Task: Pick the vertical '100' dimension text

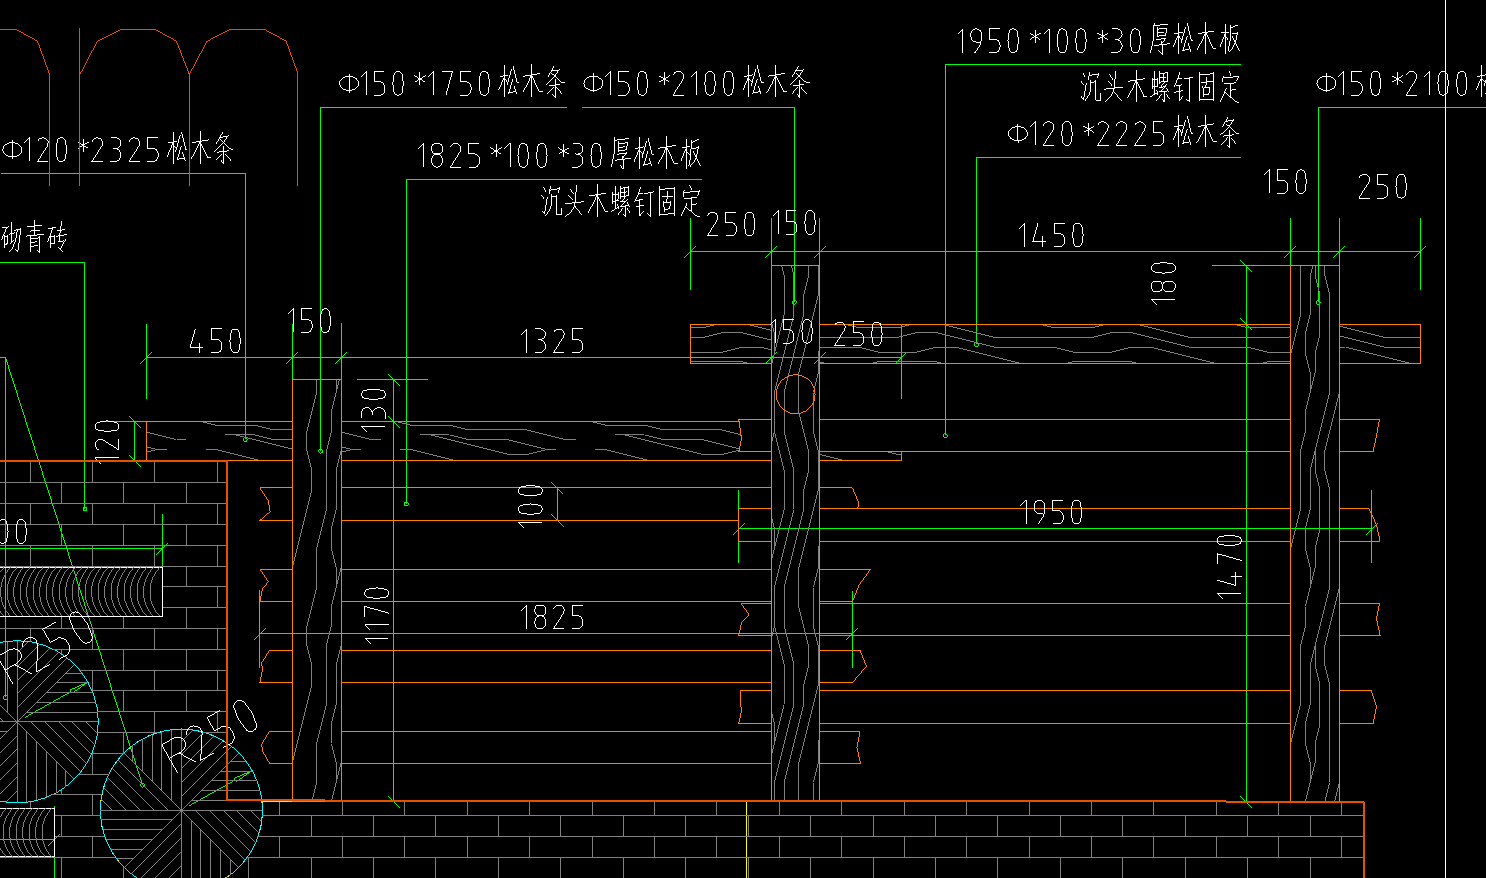Action: (531, 504)
